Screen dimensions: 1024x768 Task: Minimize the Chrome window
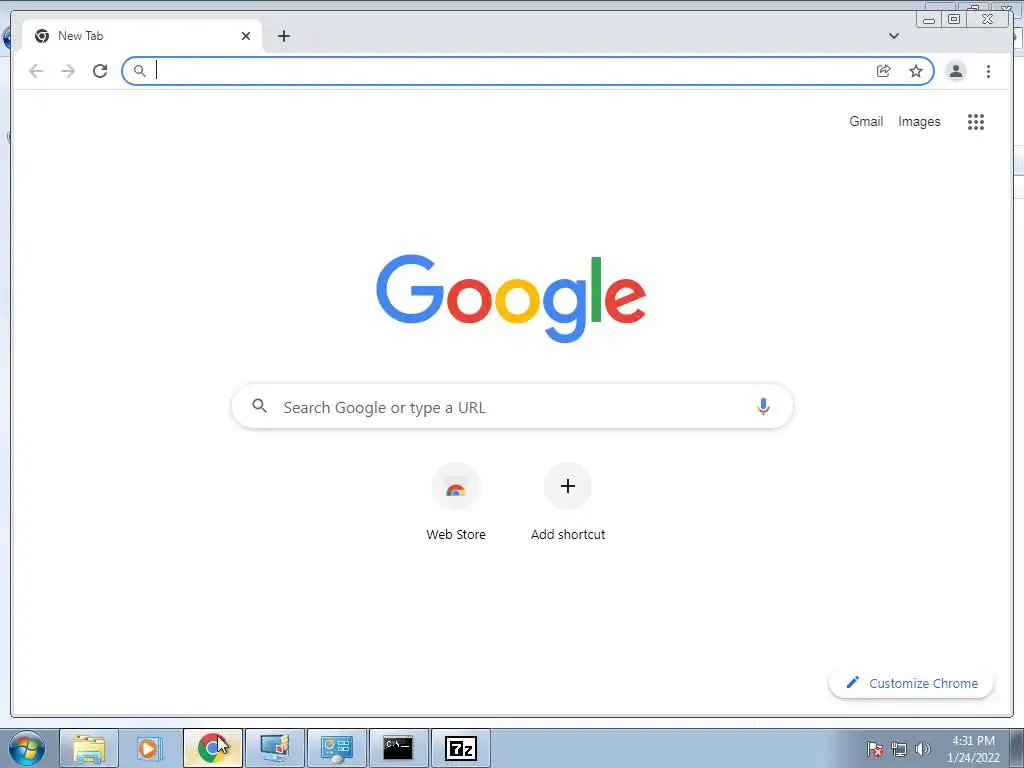coord(929,20)
